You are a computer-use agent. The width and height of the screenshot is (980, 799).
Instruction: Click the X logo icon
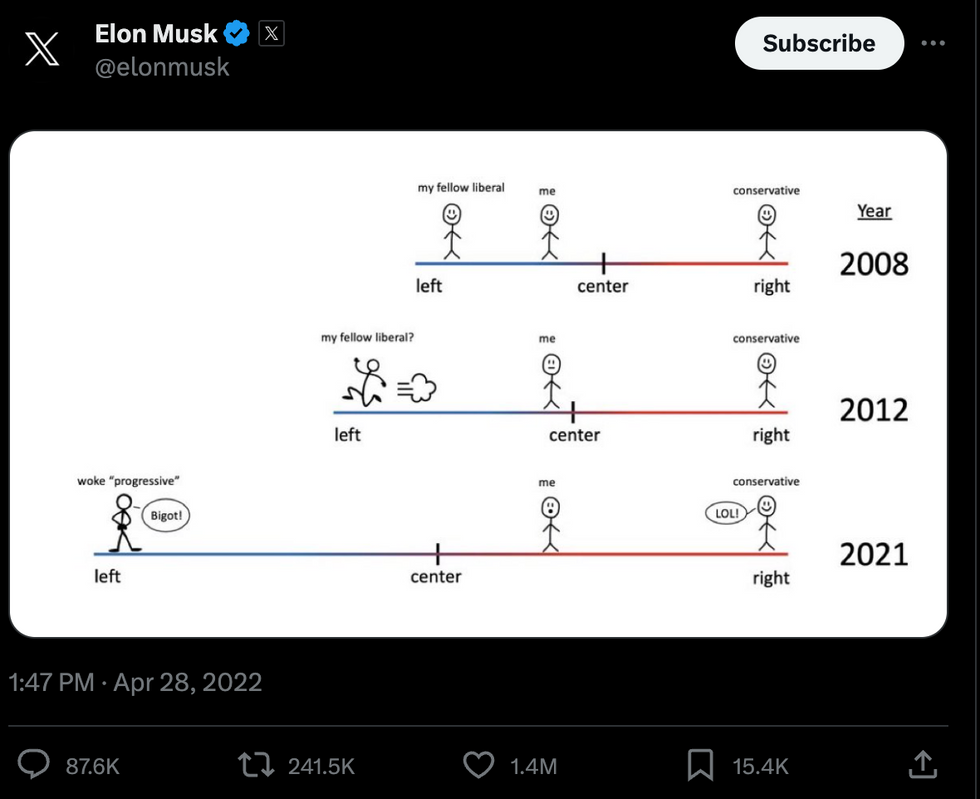tap(42, 49)
